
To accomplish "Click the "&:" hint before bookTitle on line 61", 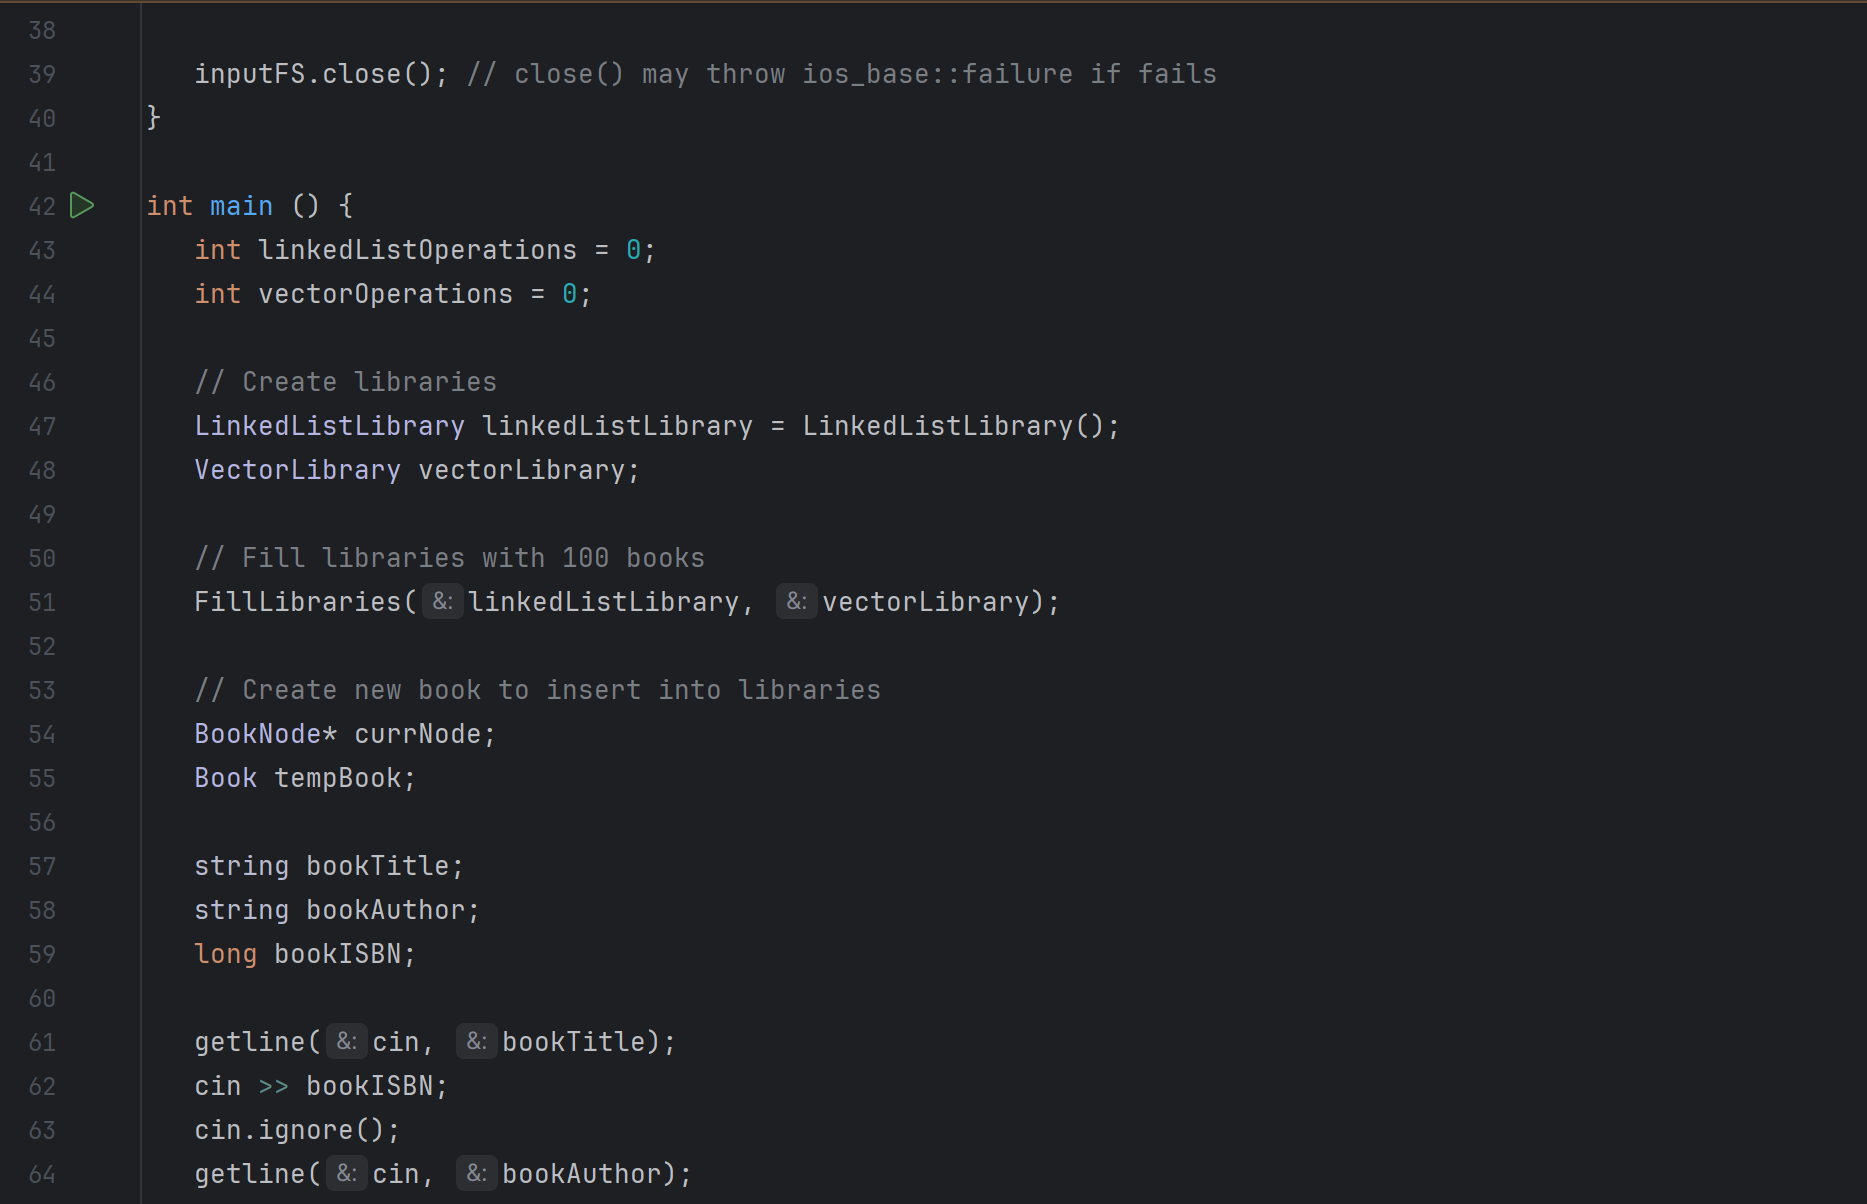I will [475, 1040].
